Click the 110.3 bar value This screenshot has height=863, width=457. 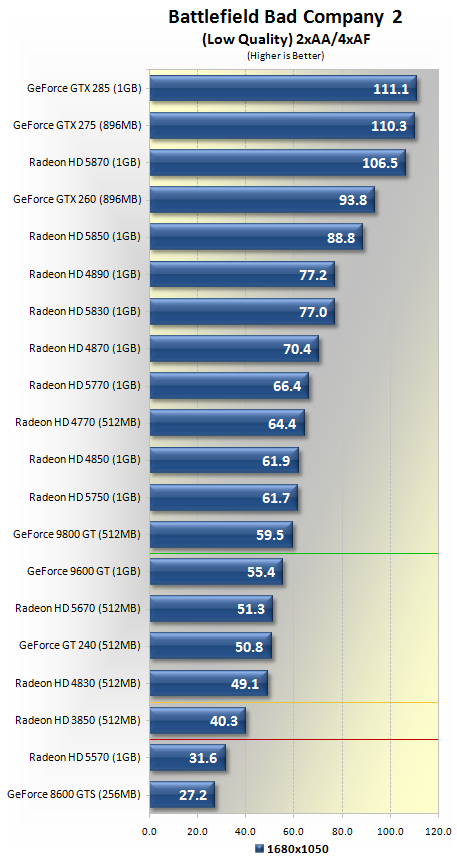tap(389, 126)
